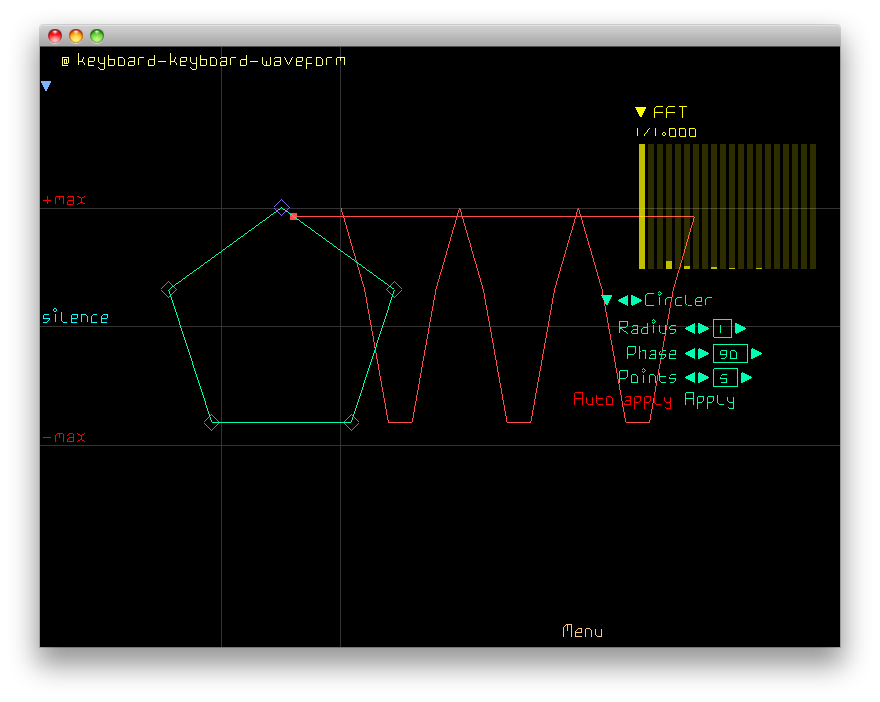Toggle the Auto apply option
Screen dimensions: 880x702
[622, 400]
